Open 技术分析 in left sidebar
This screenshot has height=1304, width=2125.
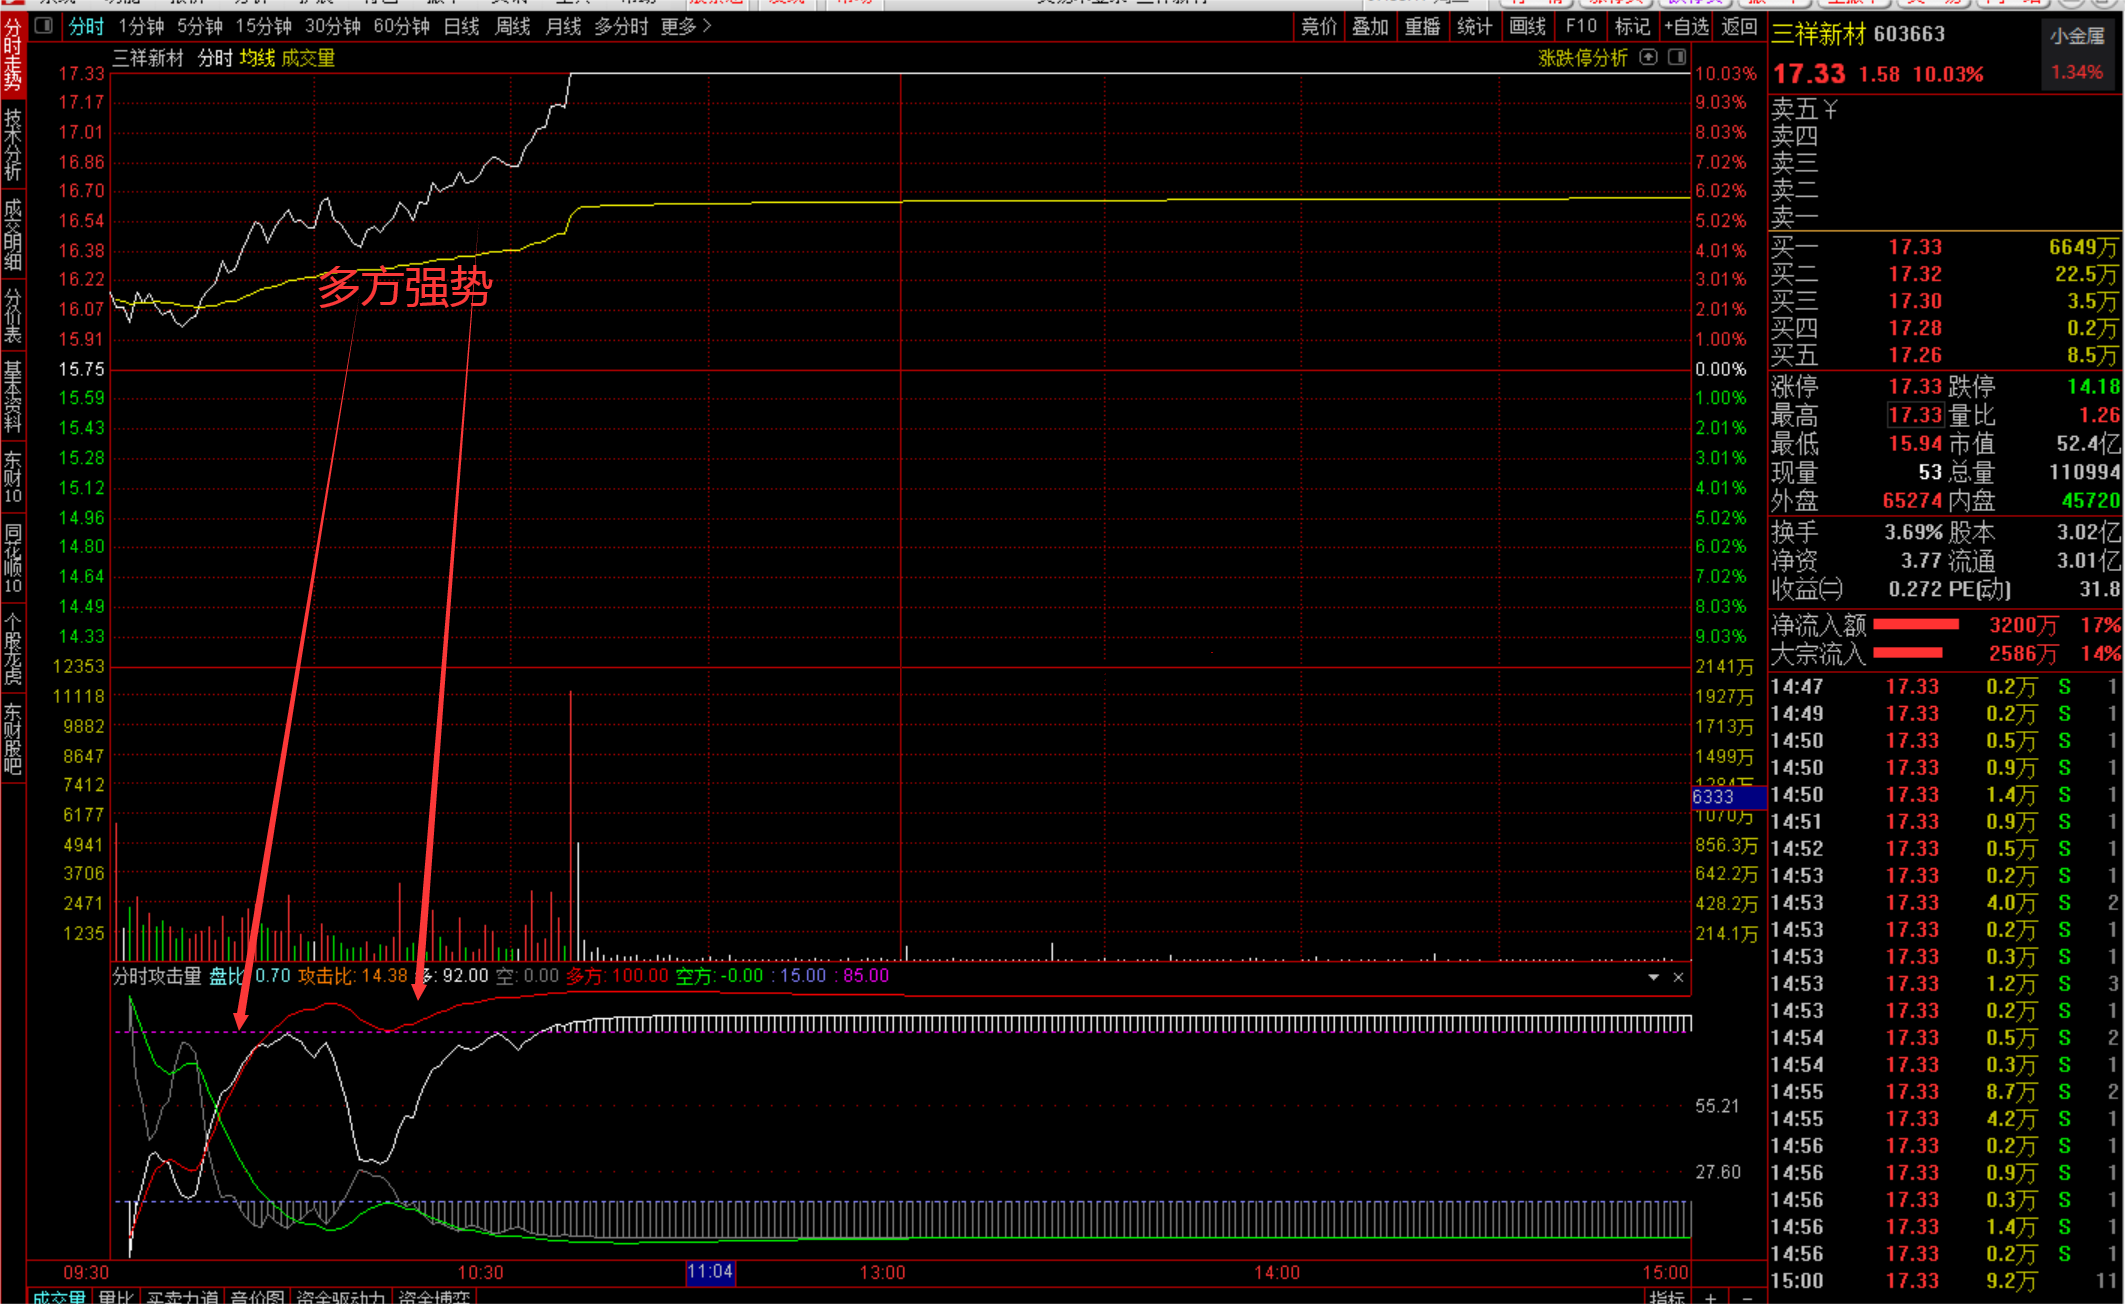pyautogui.click(x=13, y=145)
